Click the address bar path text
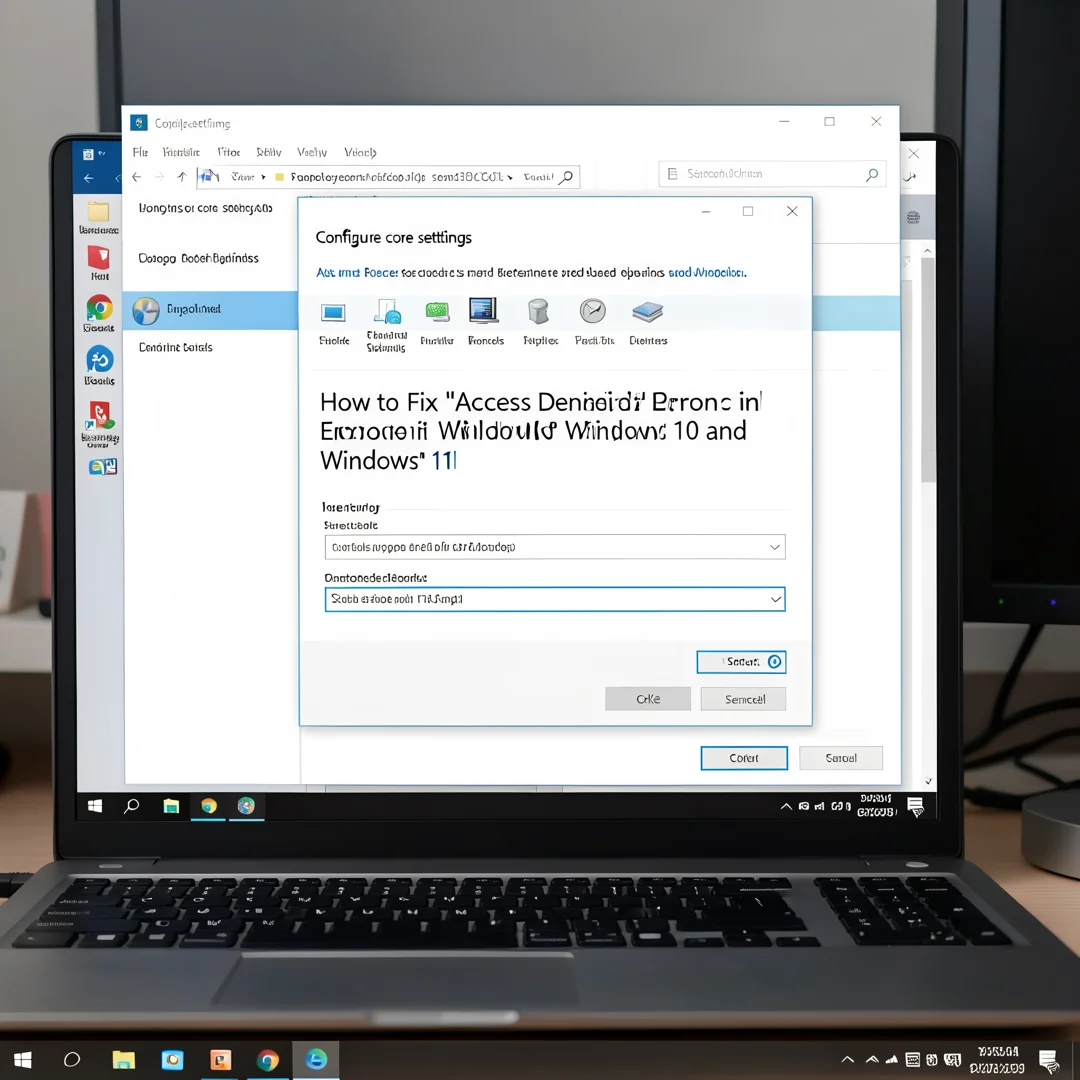 (x=396, y=177)
